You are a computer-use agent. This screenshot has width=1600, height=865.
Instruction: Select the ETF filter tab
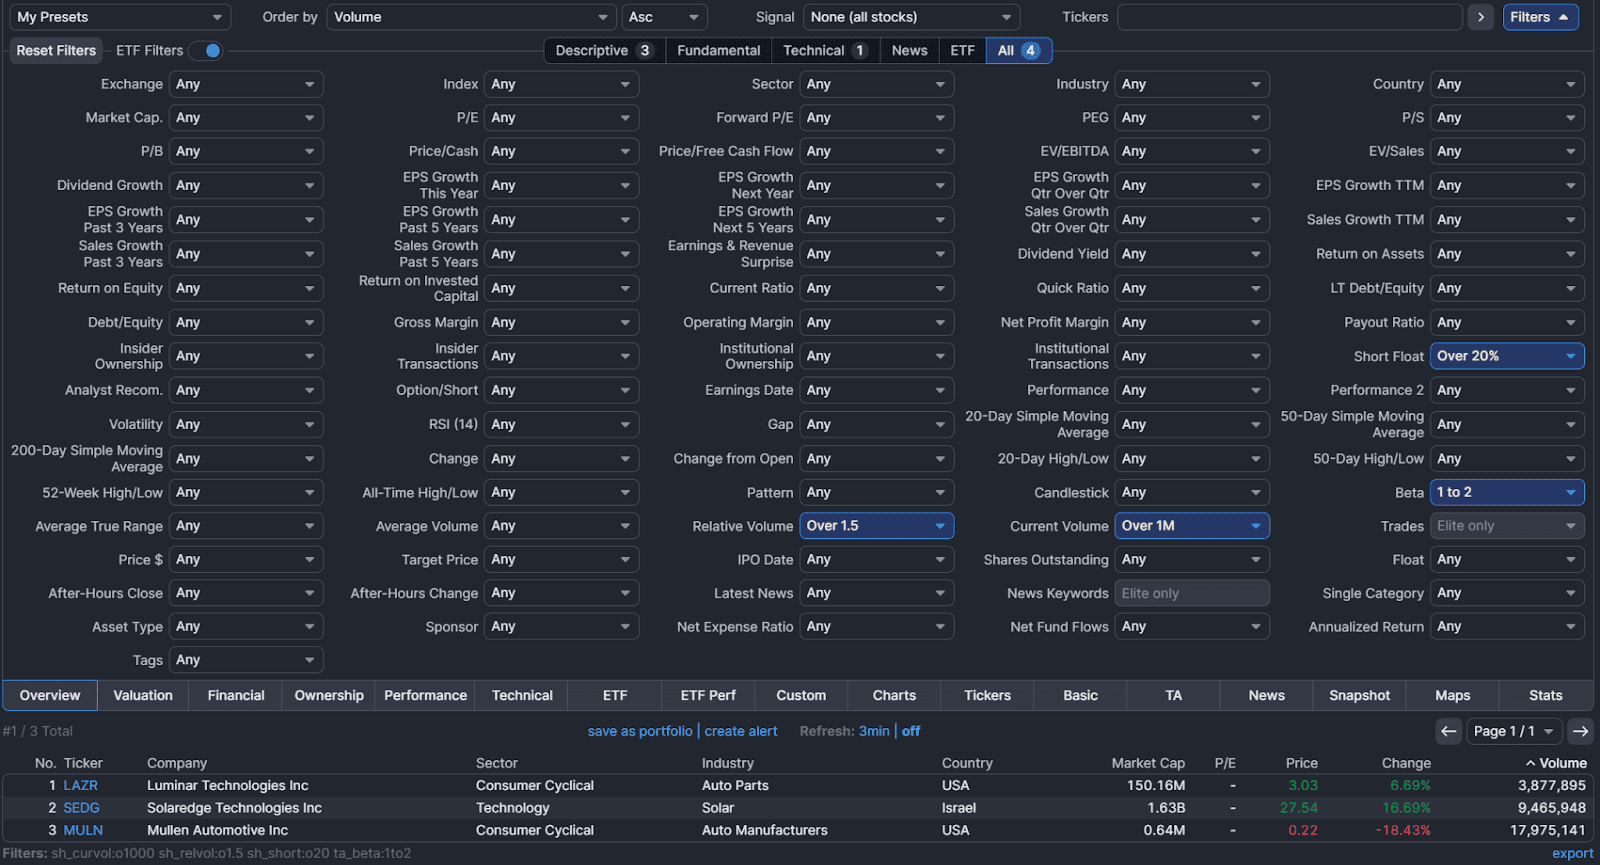coord(963,50)
